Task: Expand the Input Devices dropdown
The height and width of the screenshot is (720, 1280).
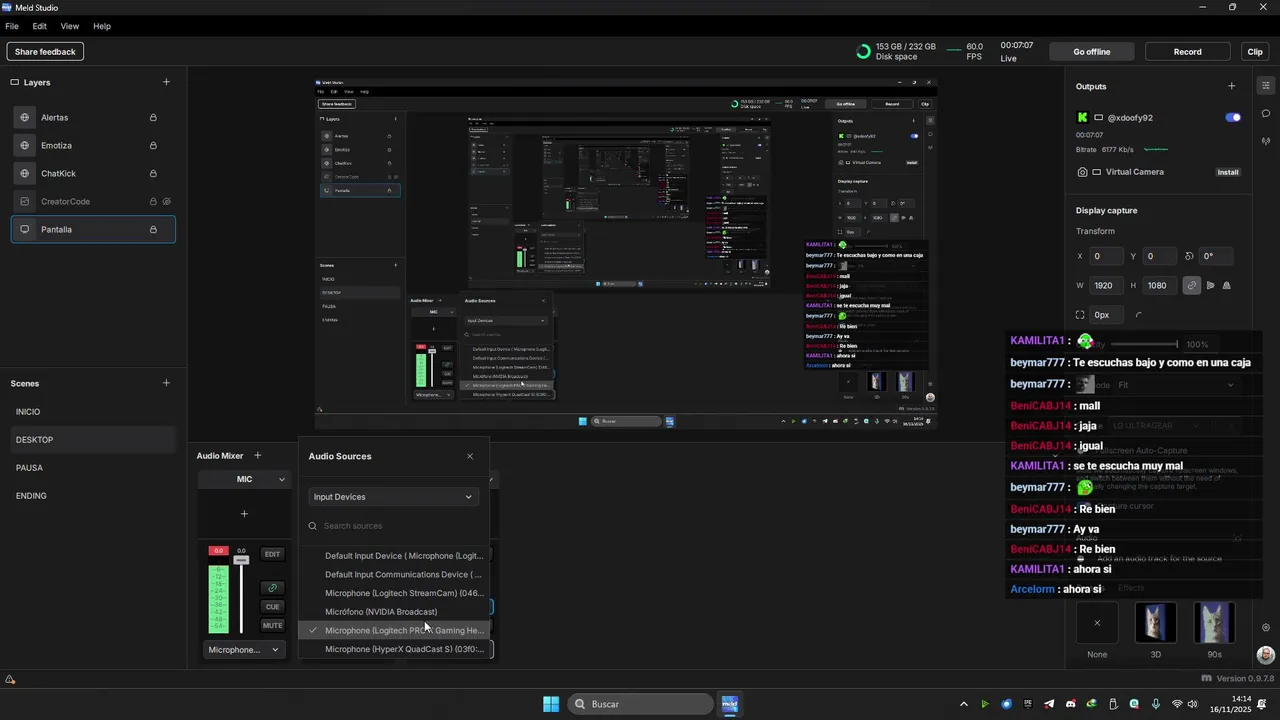Action: coord(393,497)
